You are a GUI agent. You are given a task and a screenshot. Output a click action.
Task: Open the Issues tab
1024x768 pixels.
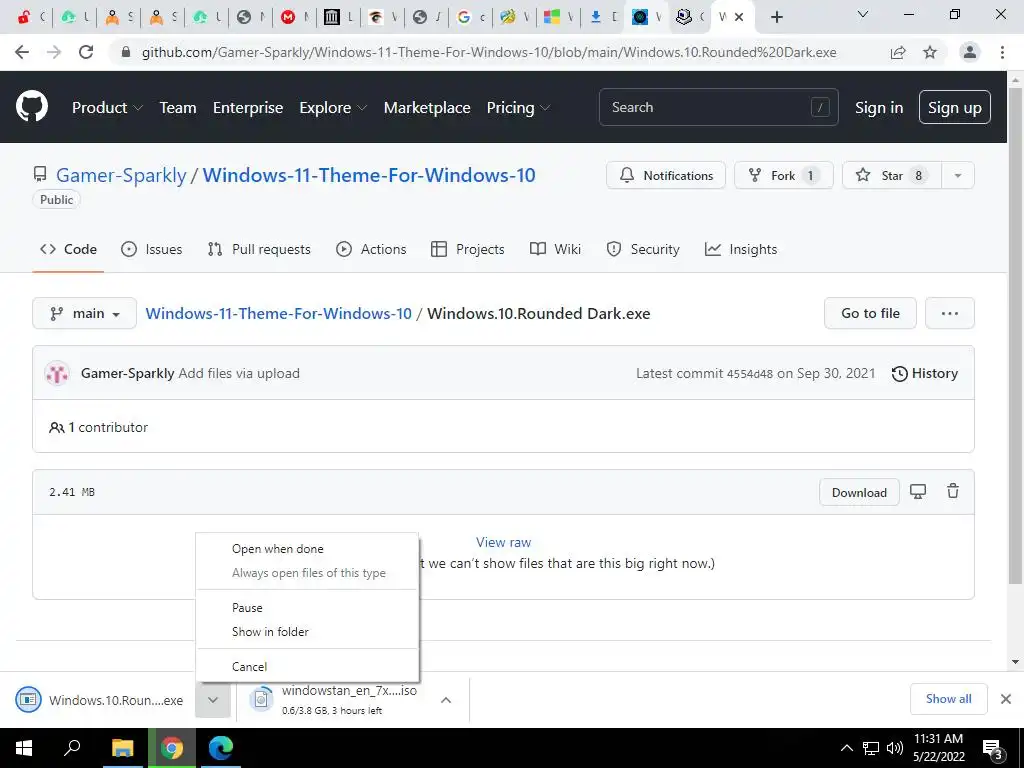[152, 249]
